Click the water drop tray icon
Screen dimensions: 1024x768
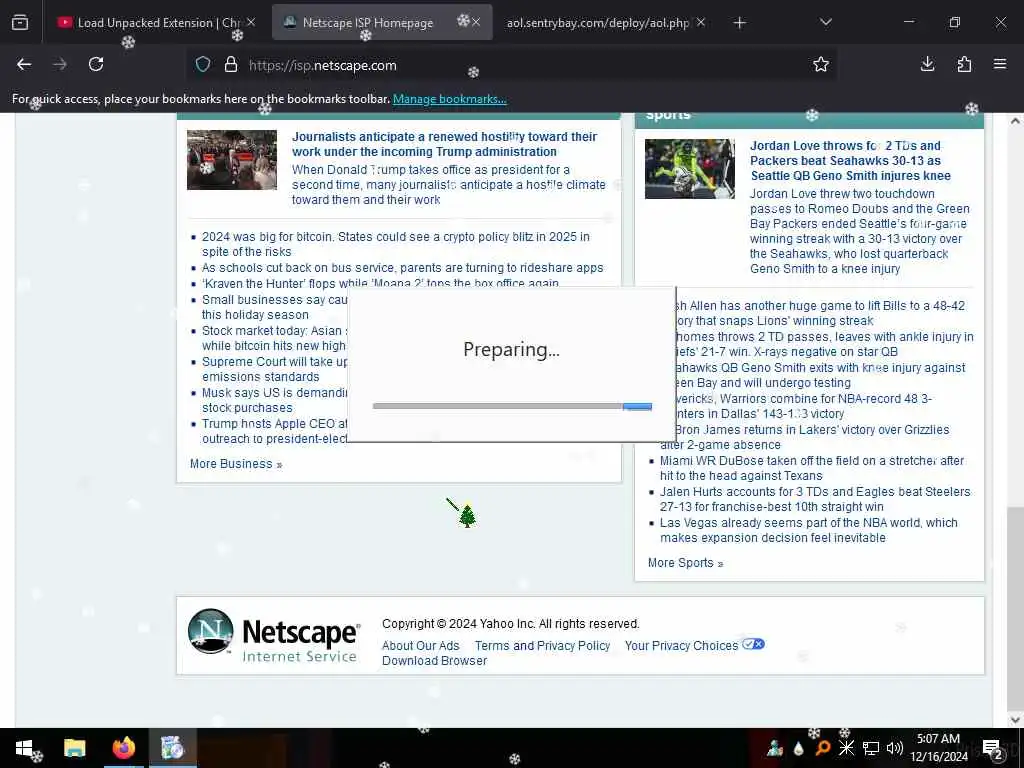click(799, 749)
